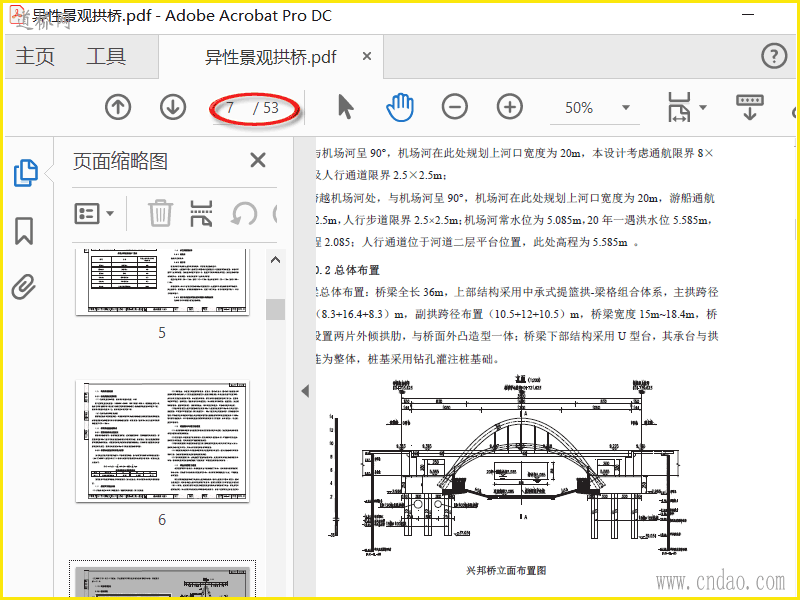The height and width of the screenshot is (600, 800).
Task: Edit current page number 7 field
Action: pos(231,108)
